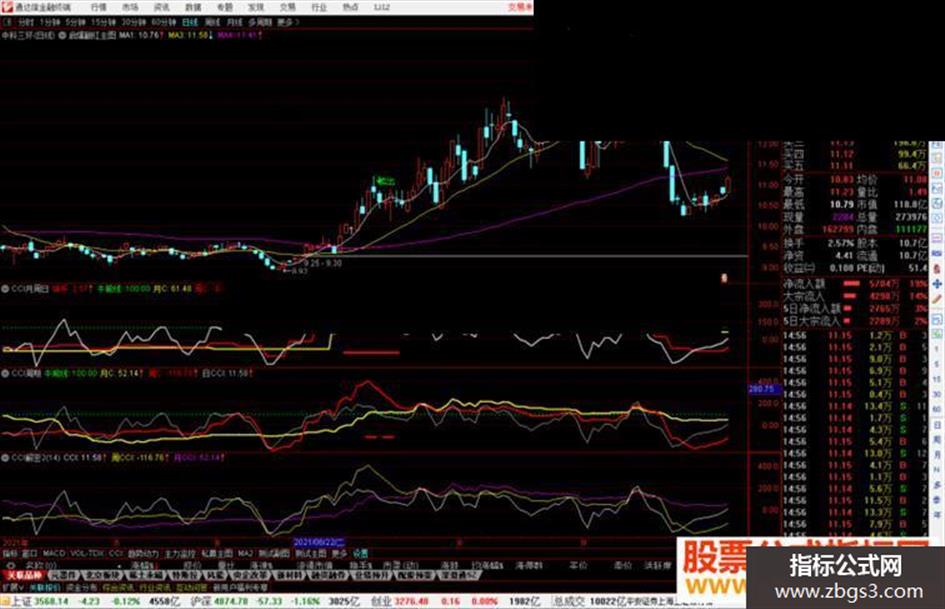The image size is (945, 609).
Task: Open CCI解密 indicator settings icon
Action: 5,458
